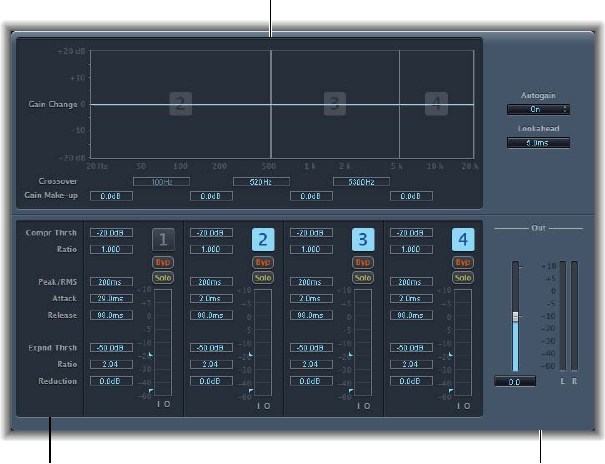Click band 2 Reduction field
The height and width of the screenshot is (464, 605).
click(x=211, y=381)
